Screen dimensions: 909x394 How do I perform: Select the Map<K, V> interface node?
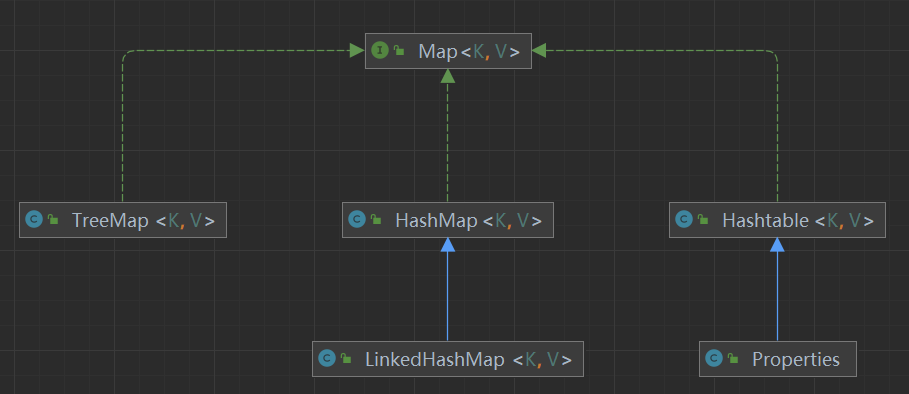[448, 51]
